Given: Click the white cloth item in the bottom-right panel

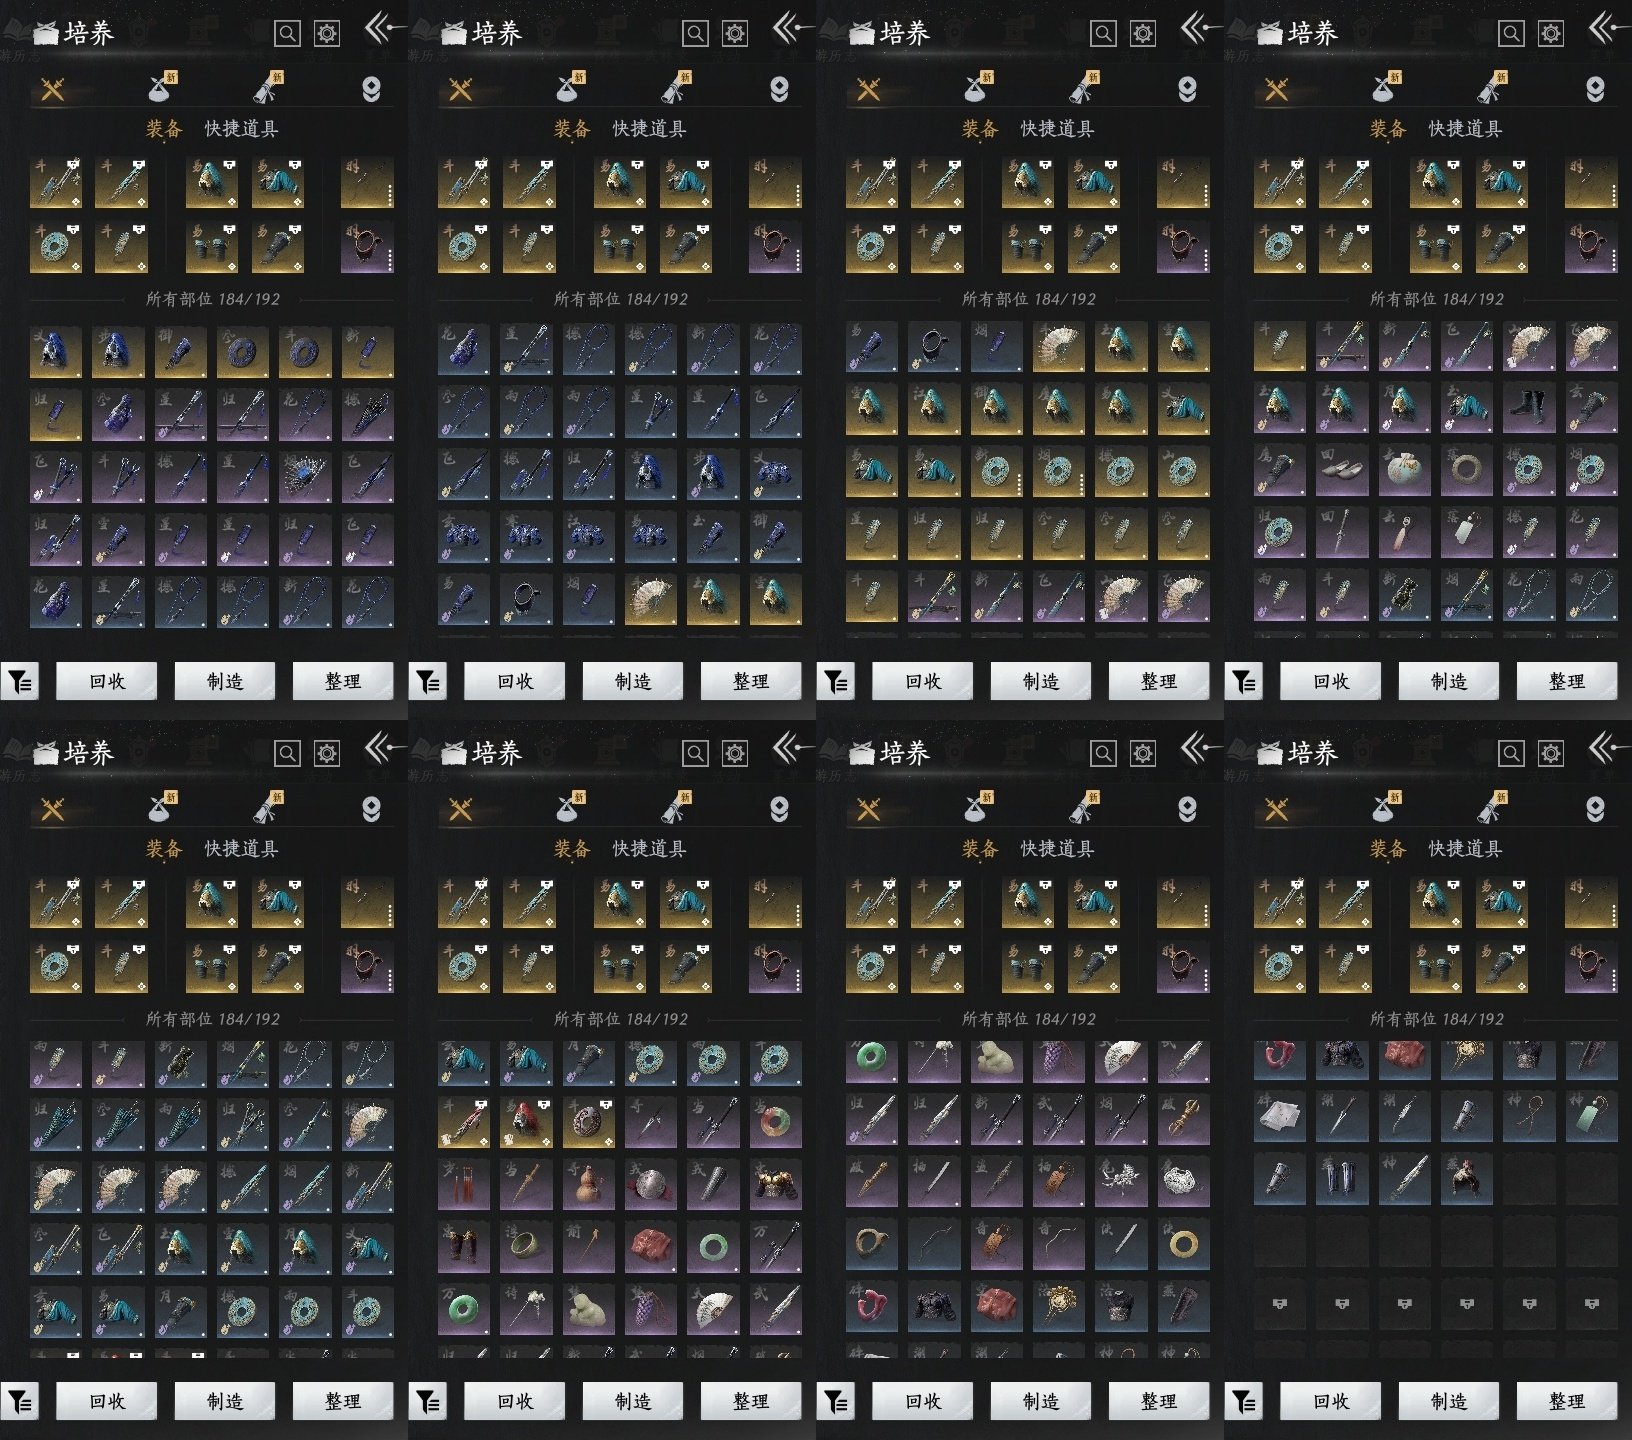Looking at the screenshot, I should [x=1279, y=1117].
